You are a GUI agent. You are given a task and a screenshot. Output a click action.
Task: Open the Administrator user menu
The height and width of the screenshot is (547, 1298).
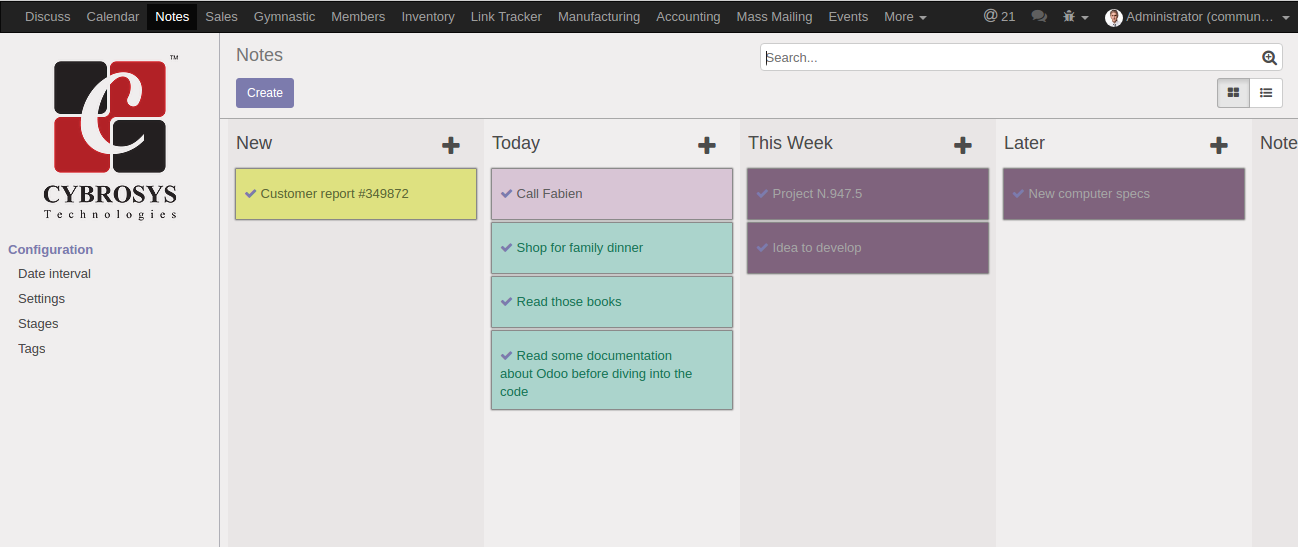pos(1197,17)
